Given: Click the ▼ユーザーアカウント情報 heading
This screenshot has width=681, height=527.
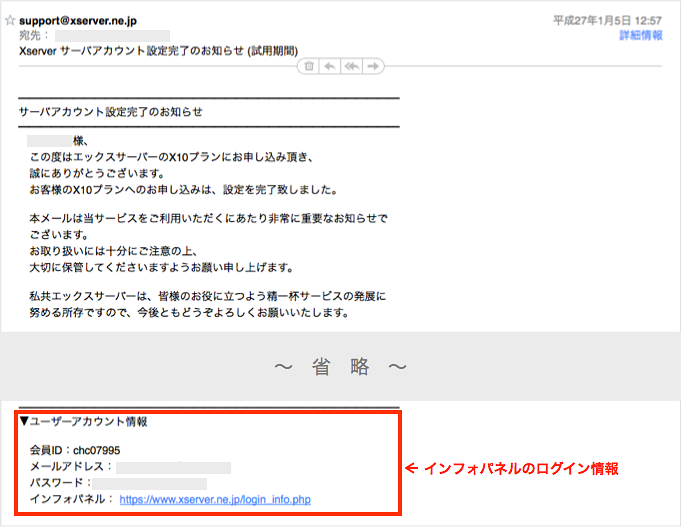Looking at the screenshot, I should click(x=84, y=421).
